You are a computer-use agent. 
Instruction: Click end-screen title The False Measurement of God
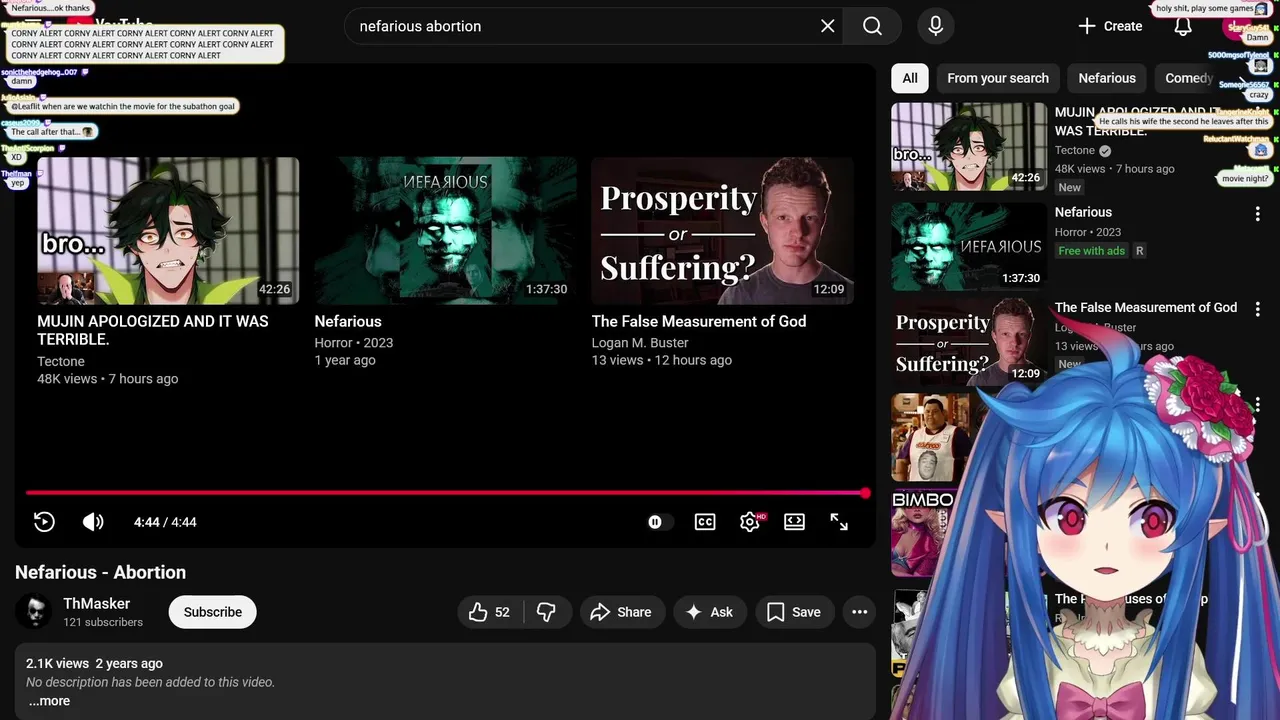[698, 321]
